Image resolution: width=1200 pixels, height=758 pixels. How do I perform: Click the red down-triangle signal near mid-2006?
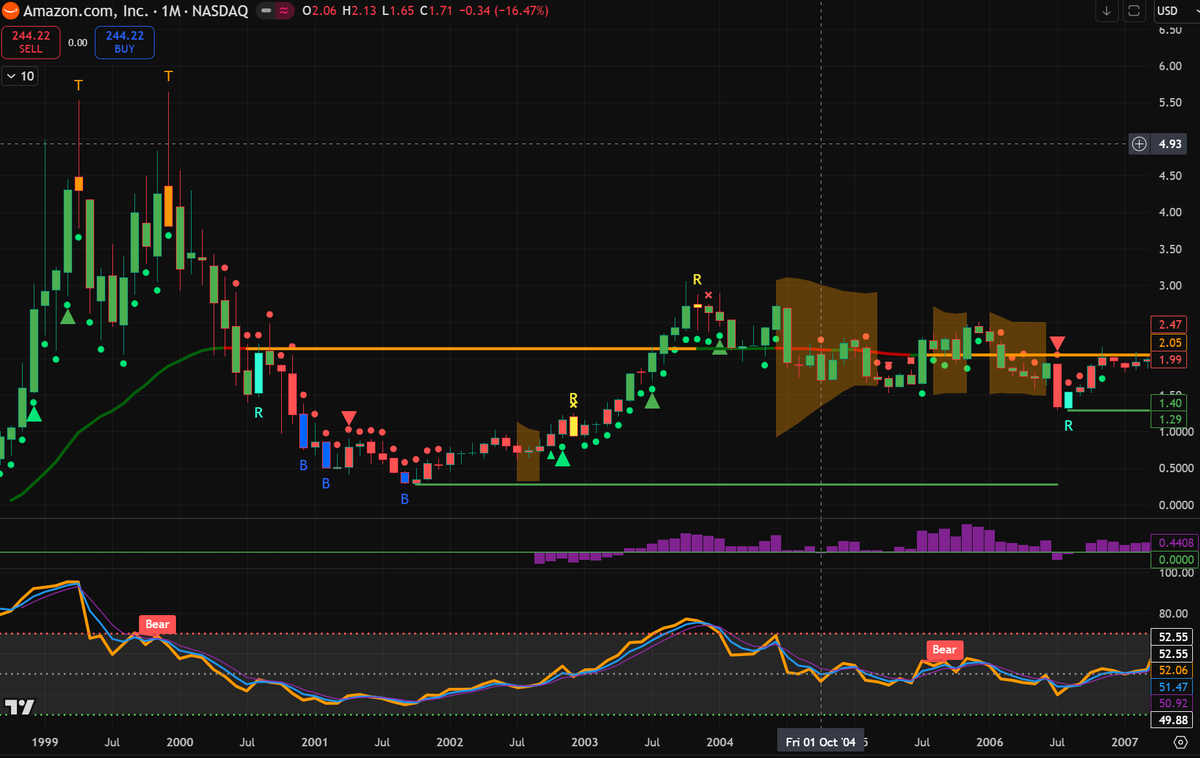[x=1057, y=344]
